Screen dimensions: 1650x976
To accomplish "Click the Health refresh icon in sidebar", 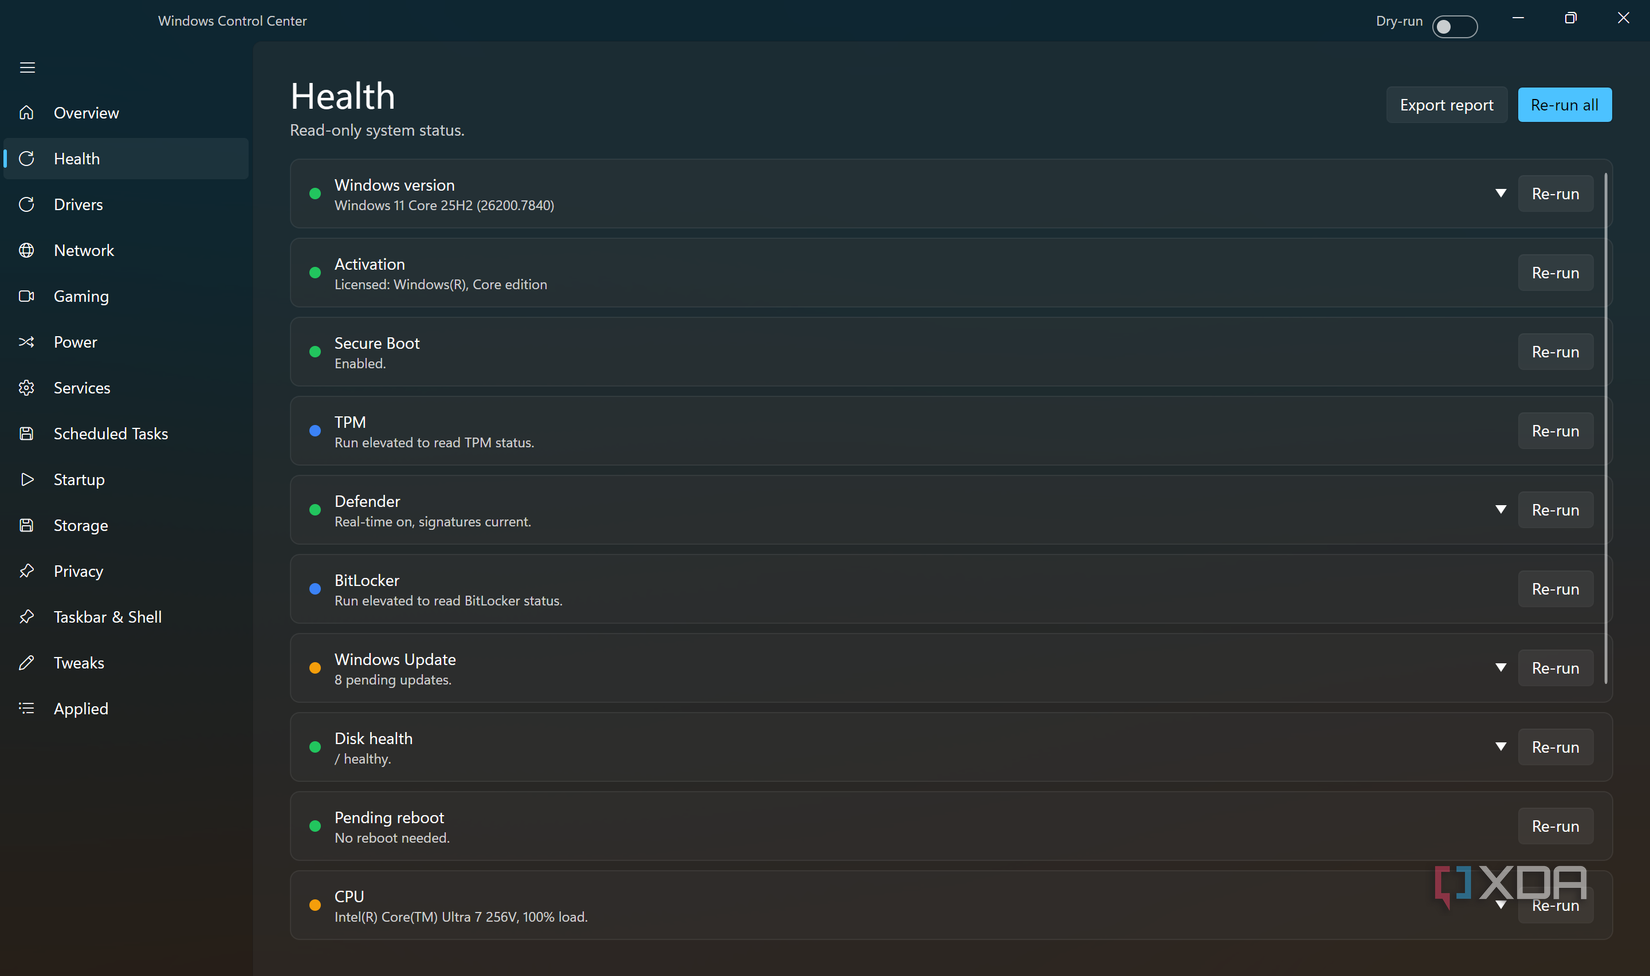I will (x=27, y=159).
